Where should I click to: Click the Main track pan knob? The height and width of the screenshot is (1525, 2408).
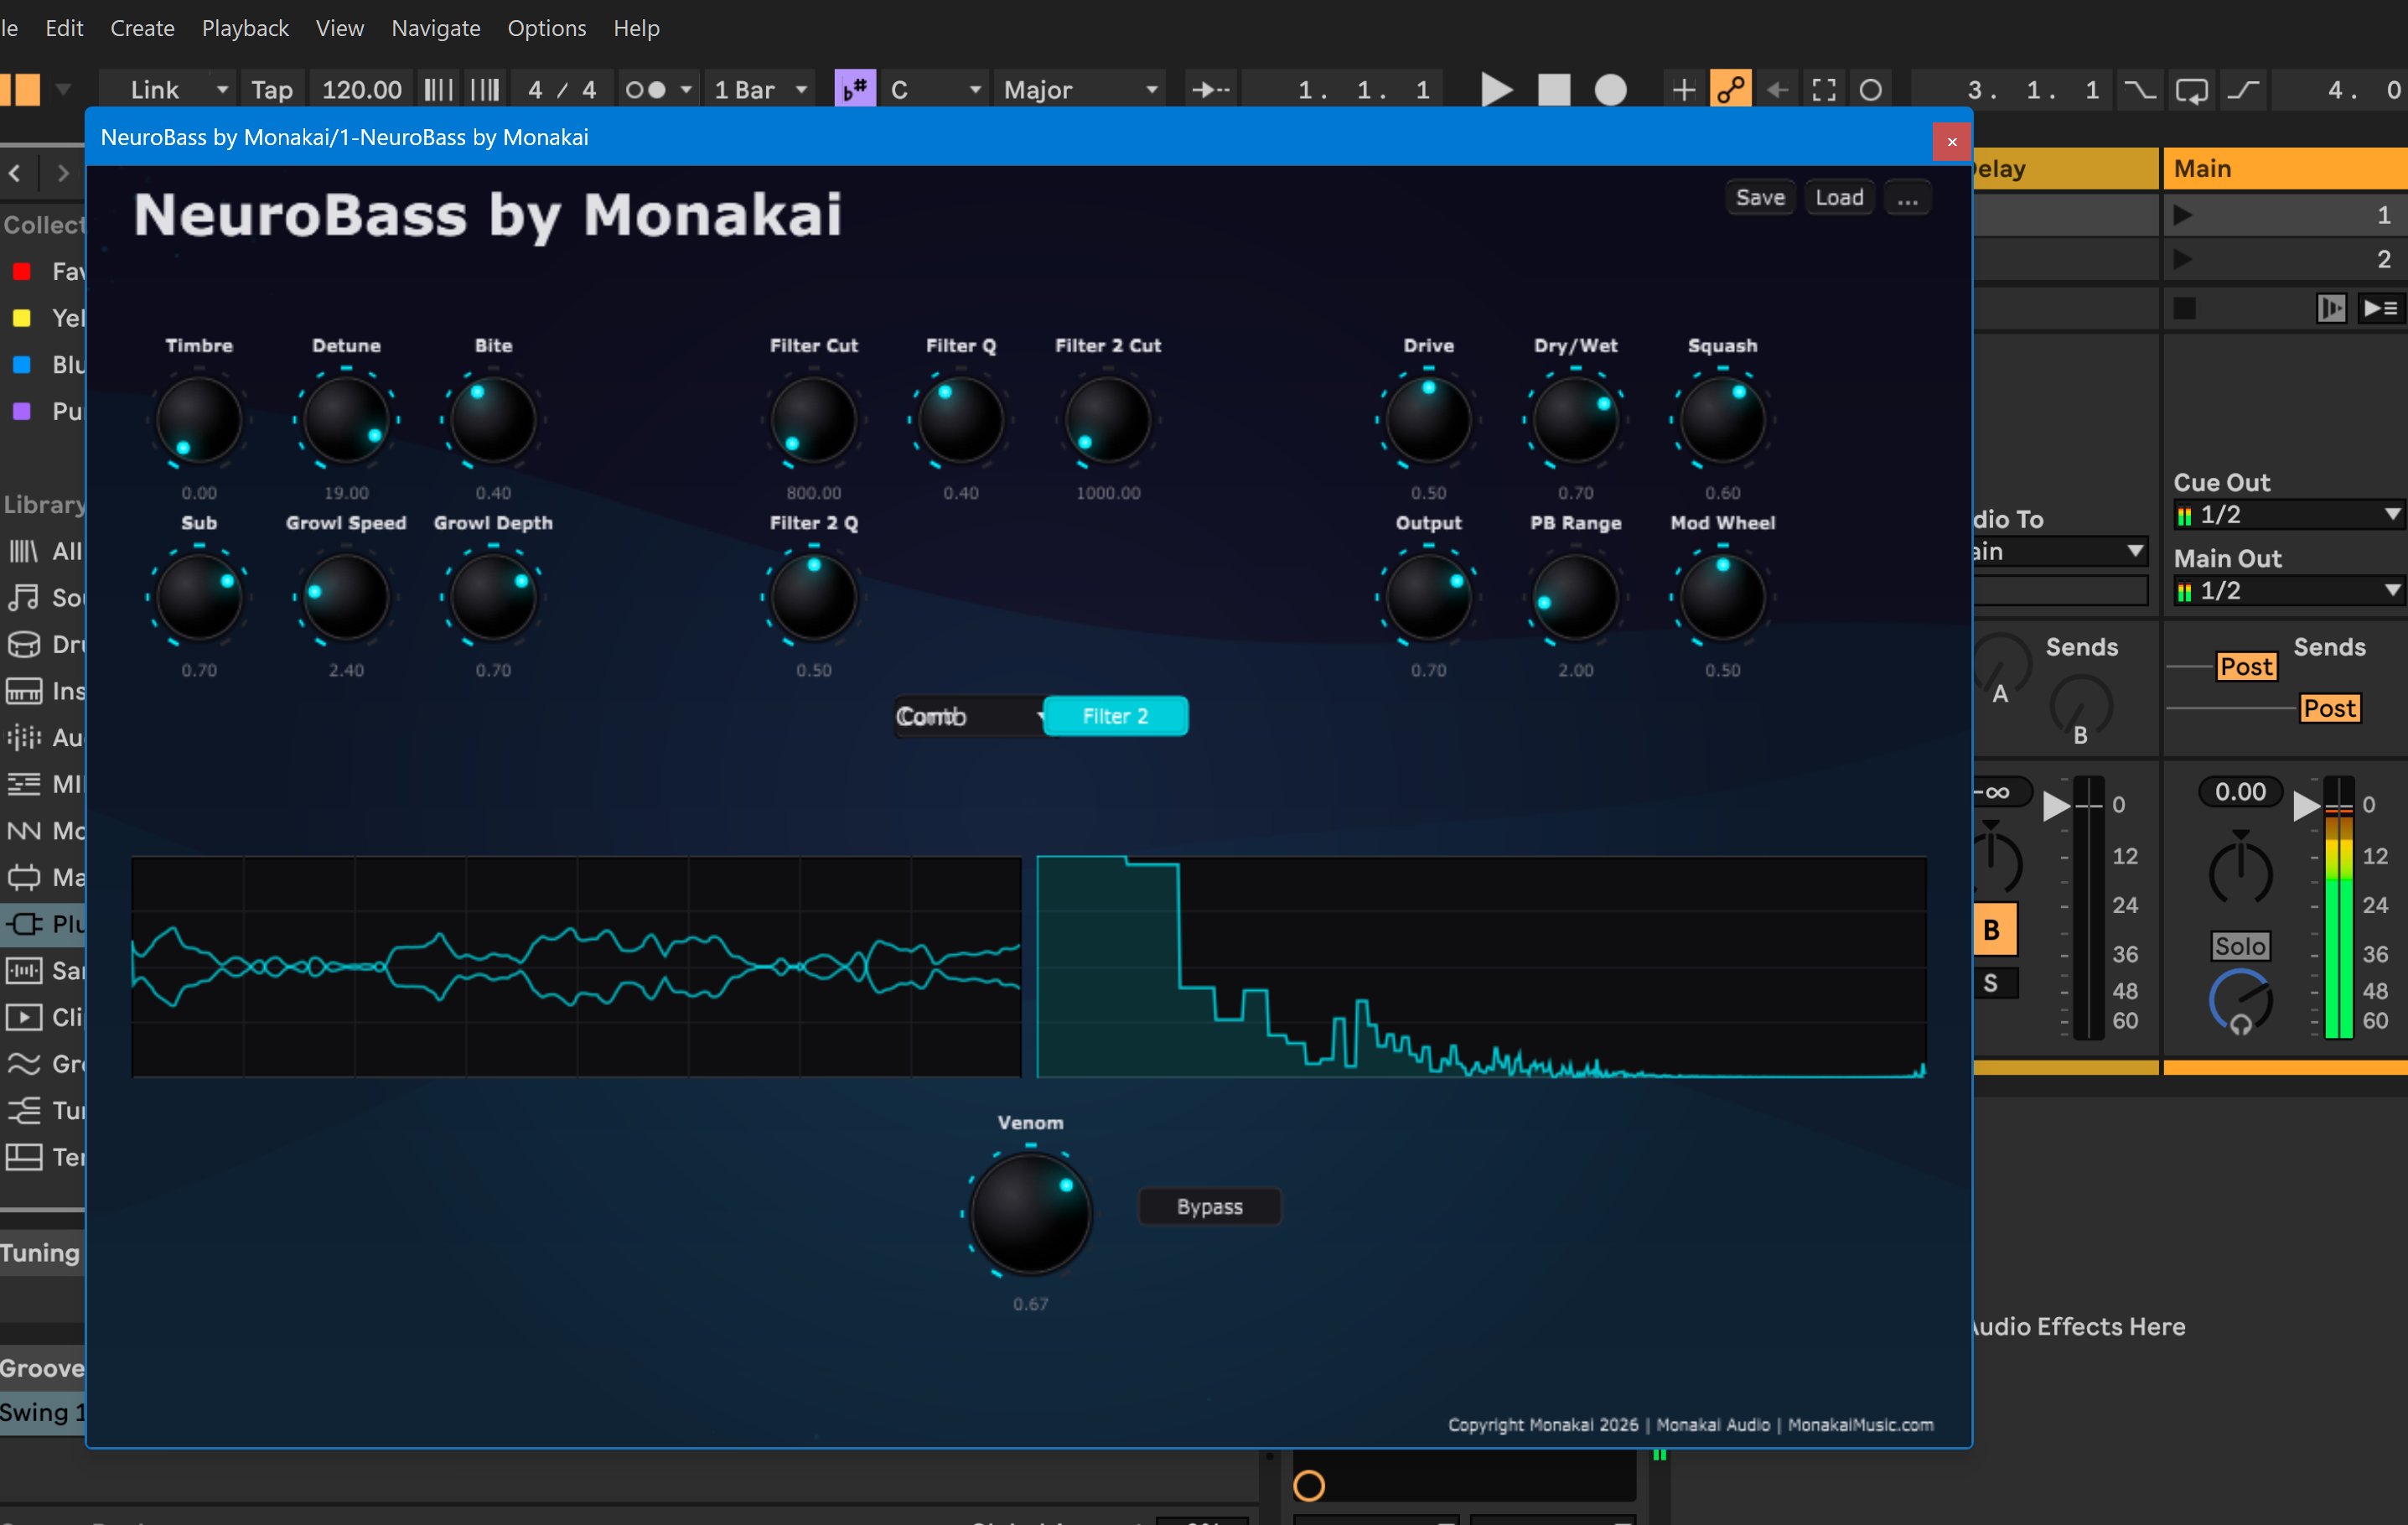pos(2240,870)
